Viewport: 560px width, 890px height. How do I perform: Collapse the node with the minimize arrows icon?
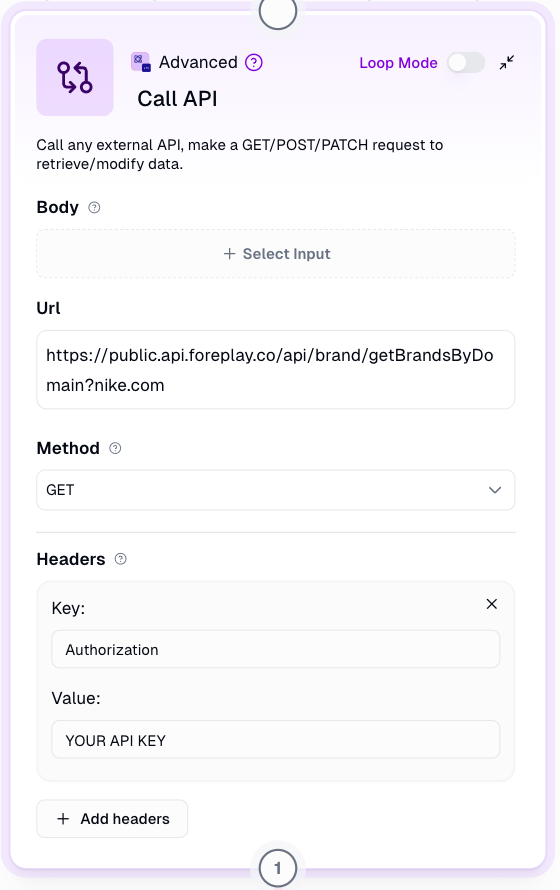507,62
